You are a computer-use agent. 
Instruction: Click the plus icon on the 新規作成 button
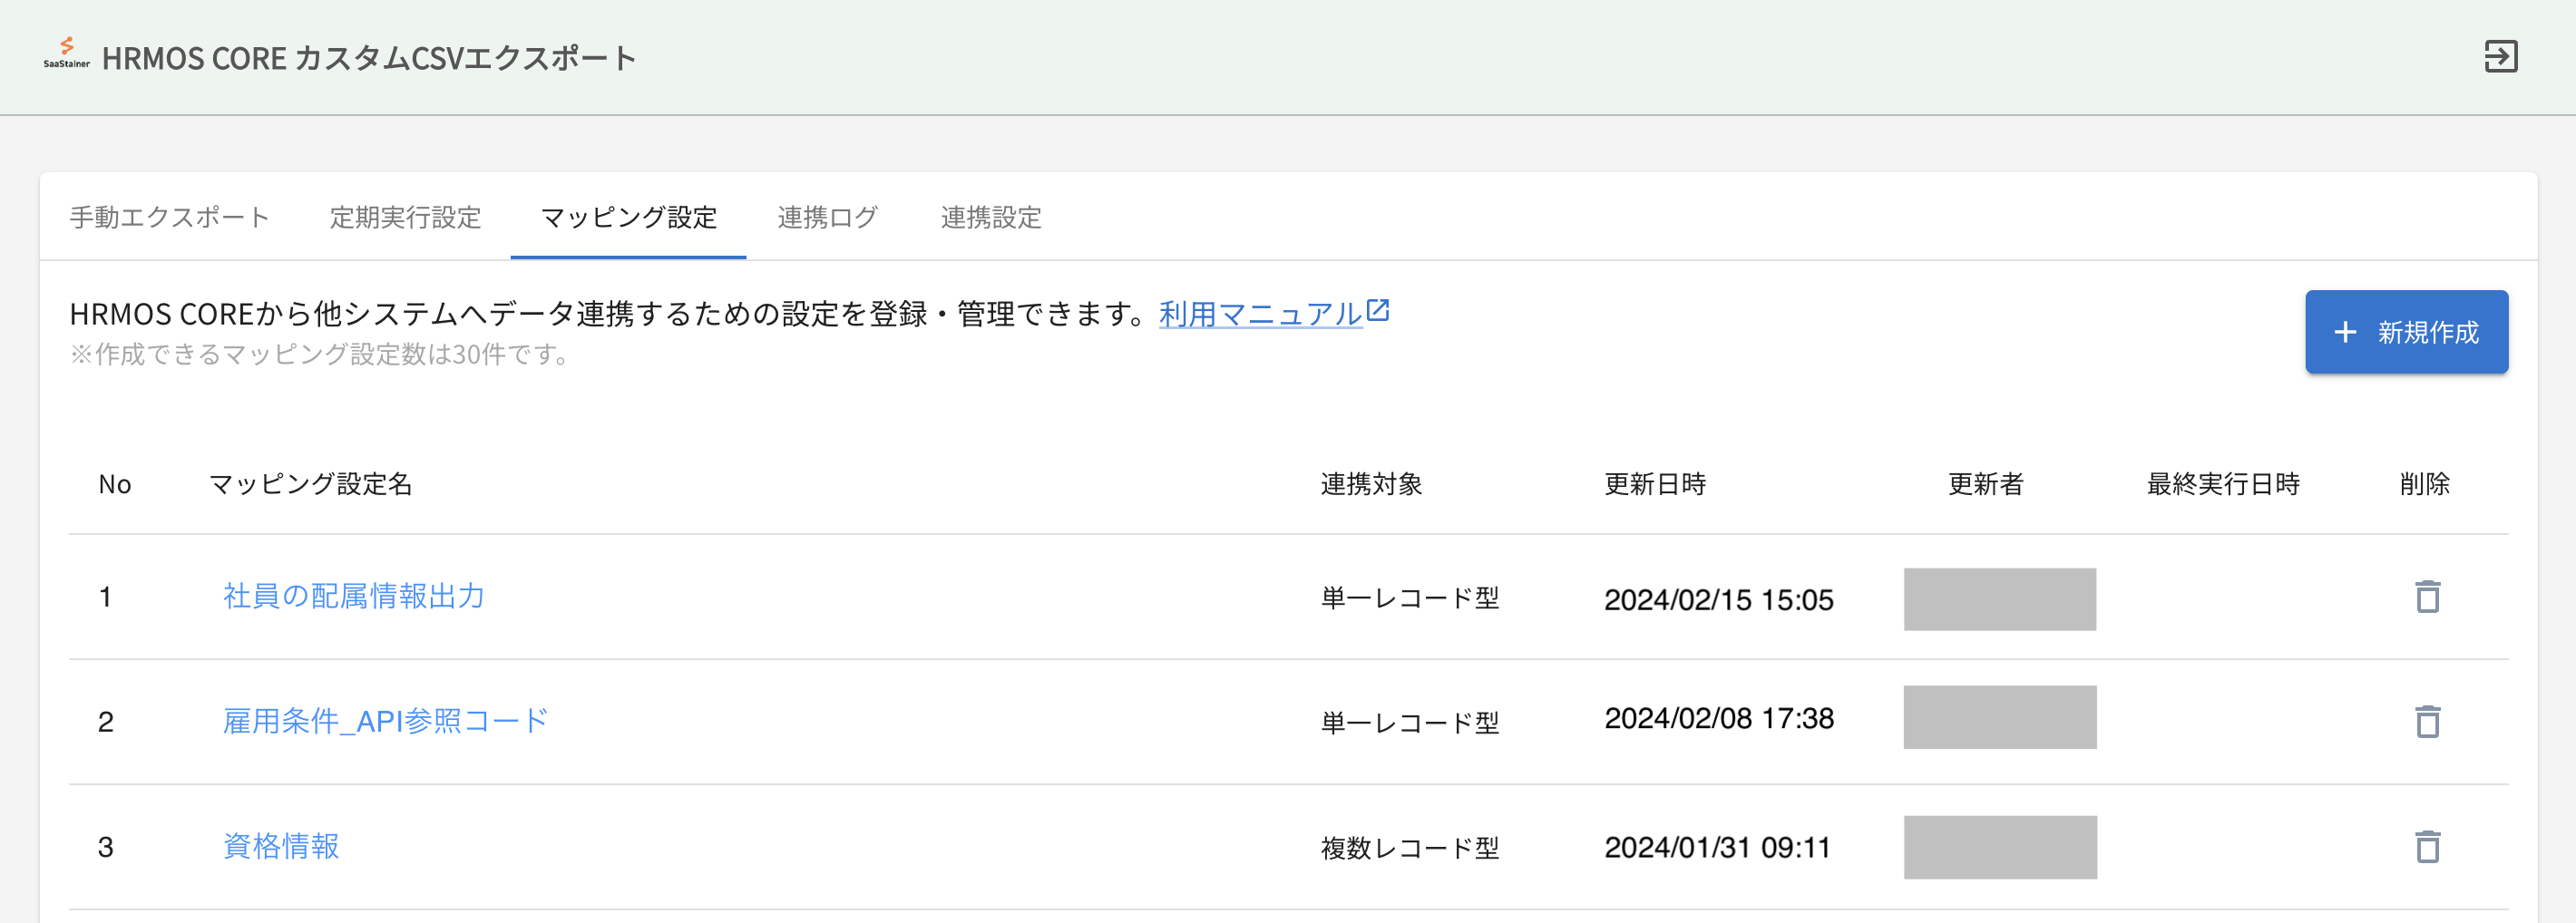tap(2344, 332)
